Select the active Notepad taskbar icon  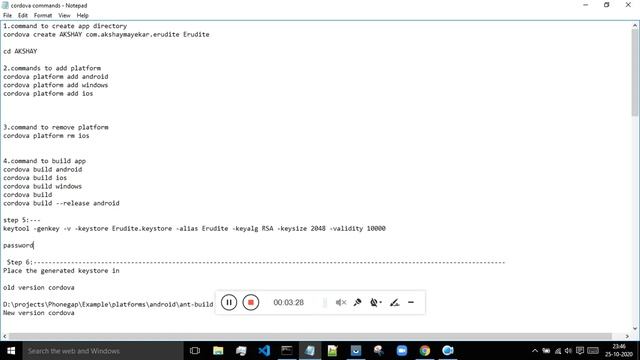point(310,351)
